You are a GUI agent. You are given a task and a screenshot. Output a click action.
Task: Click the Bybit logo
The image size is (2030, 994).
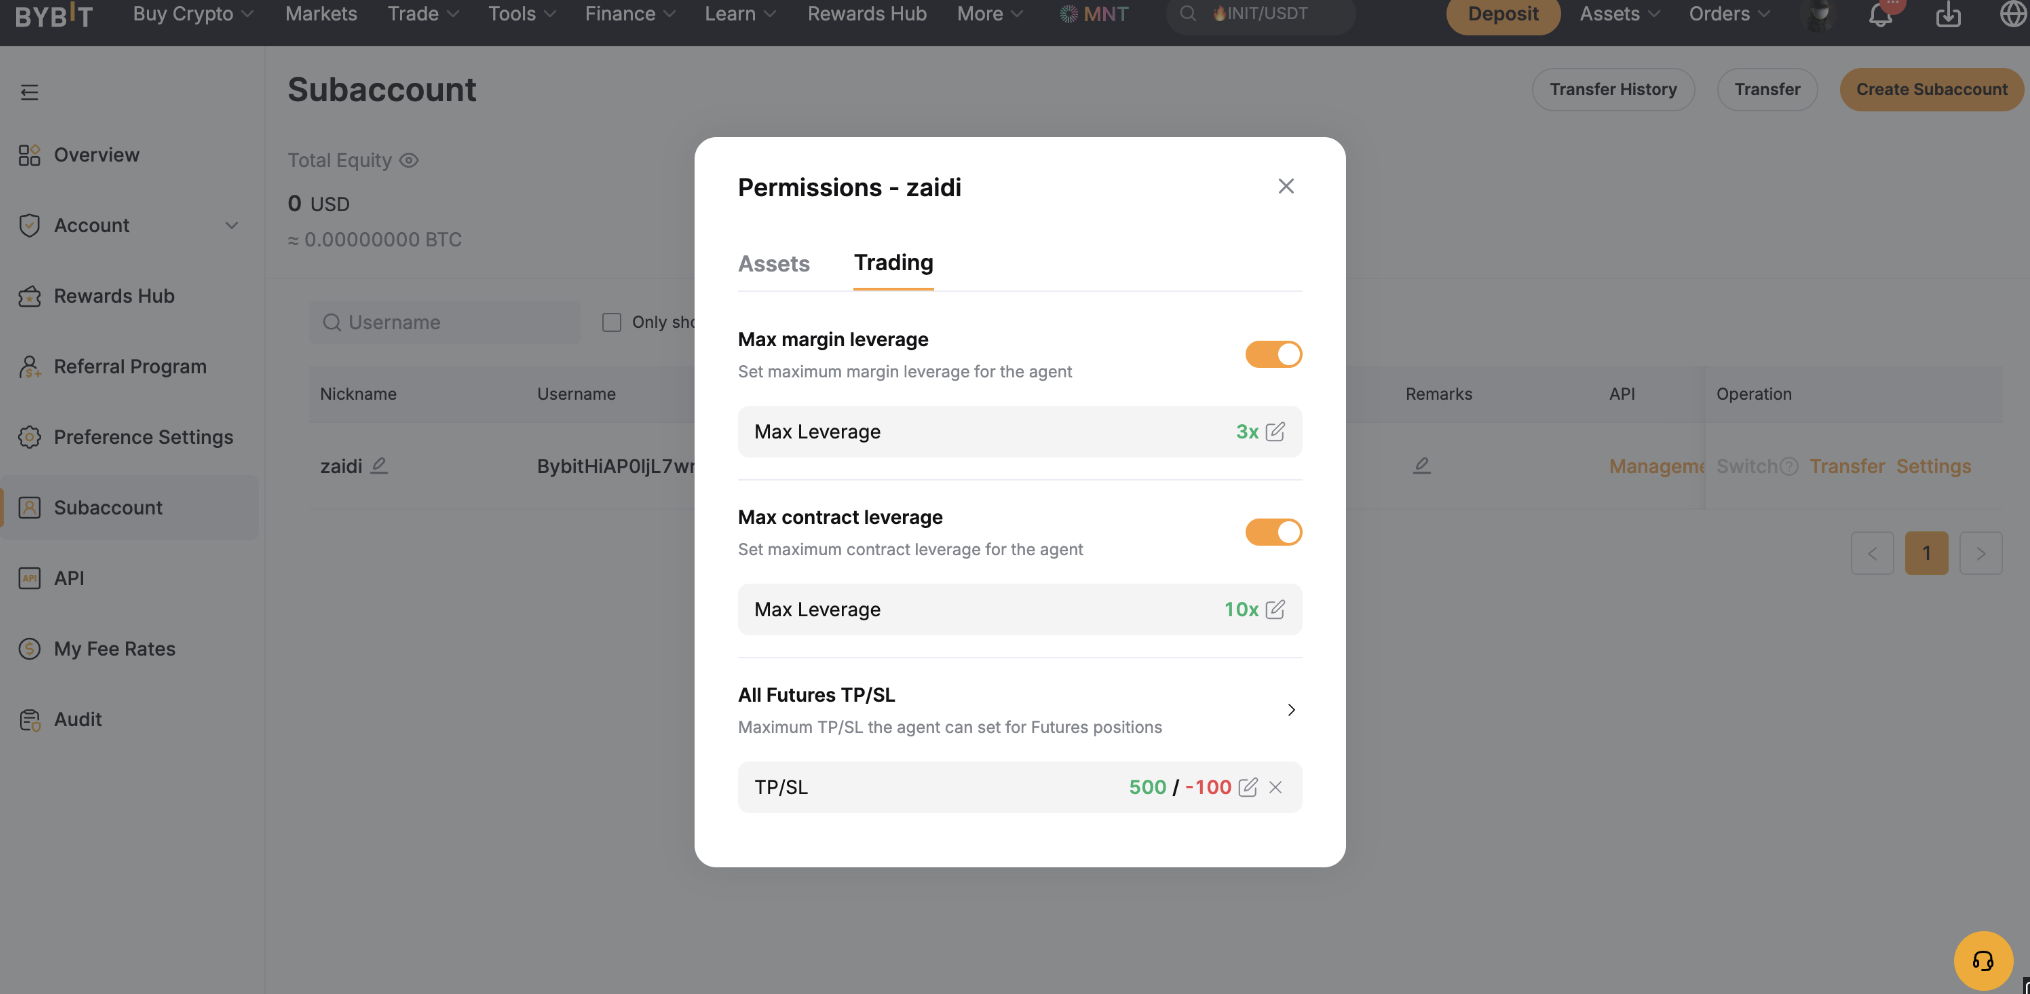(x=54, y=14)
